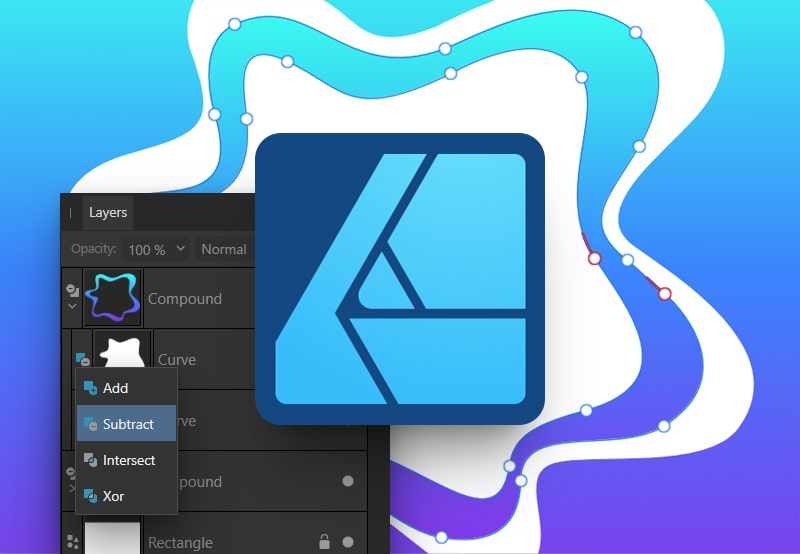This screenshot has height=554, width=800.
Task: Toggle visibility dot of the Rectangle layer
Action: point(348,542)
